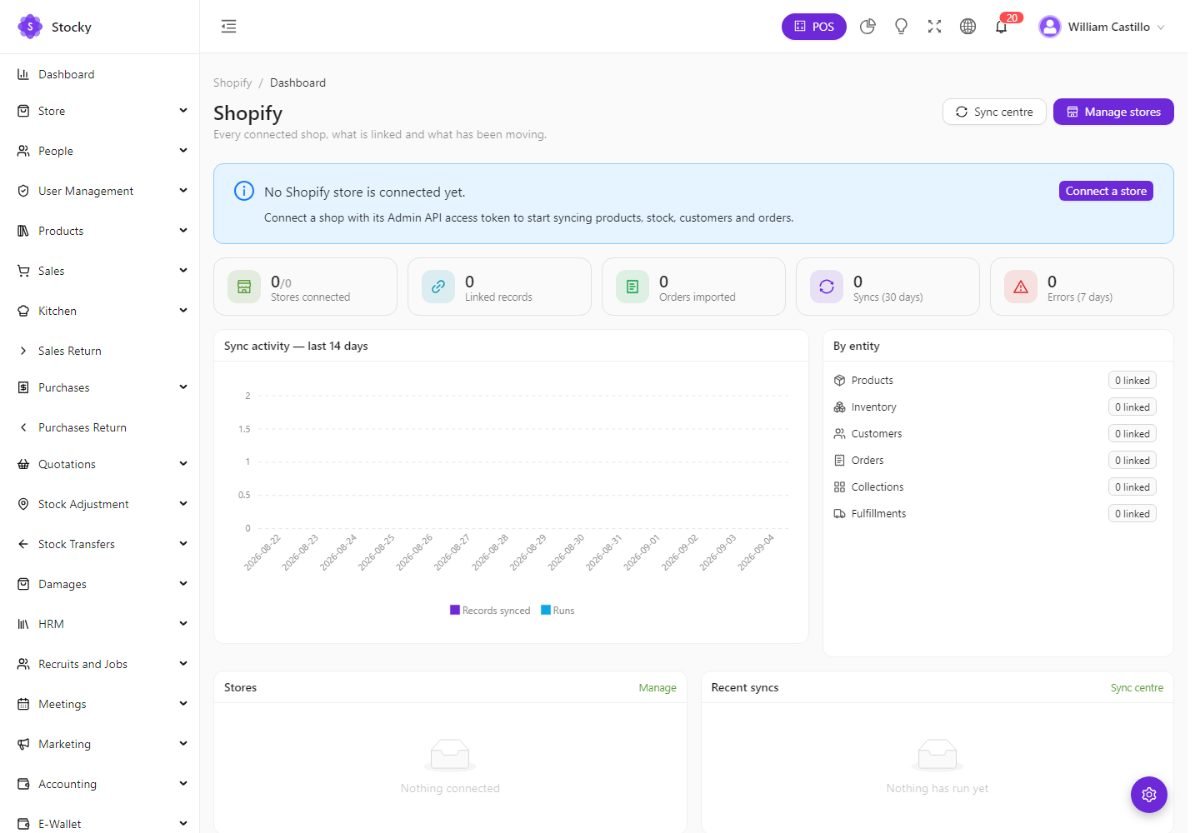Click the Inventory boxes icon in By entity
1200x833 pixels.
839,407
